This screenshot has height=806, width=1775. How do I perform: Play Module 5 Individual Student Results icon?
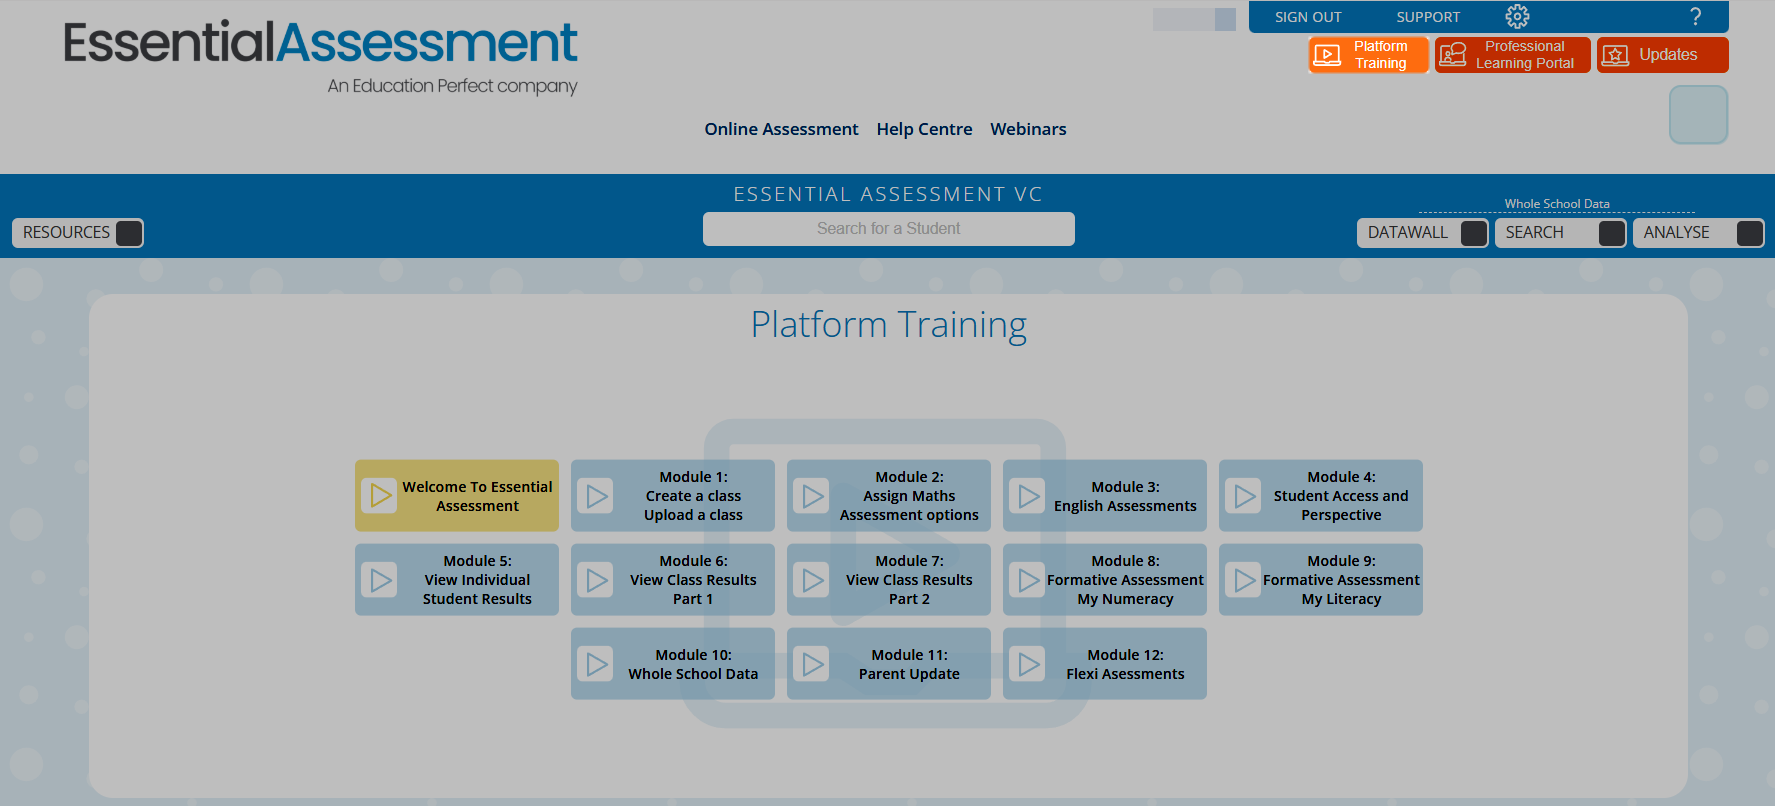(x=381, y=580)
